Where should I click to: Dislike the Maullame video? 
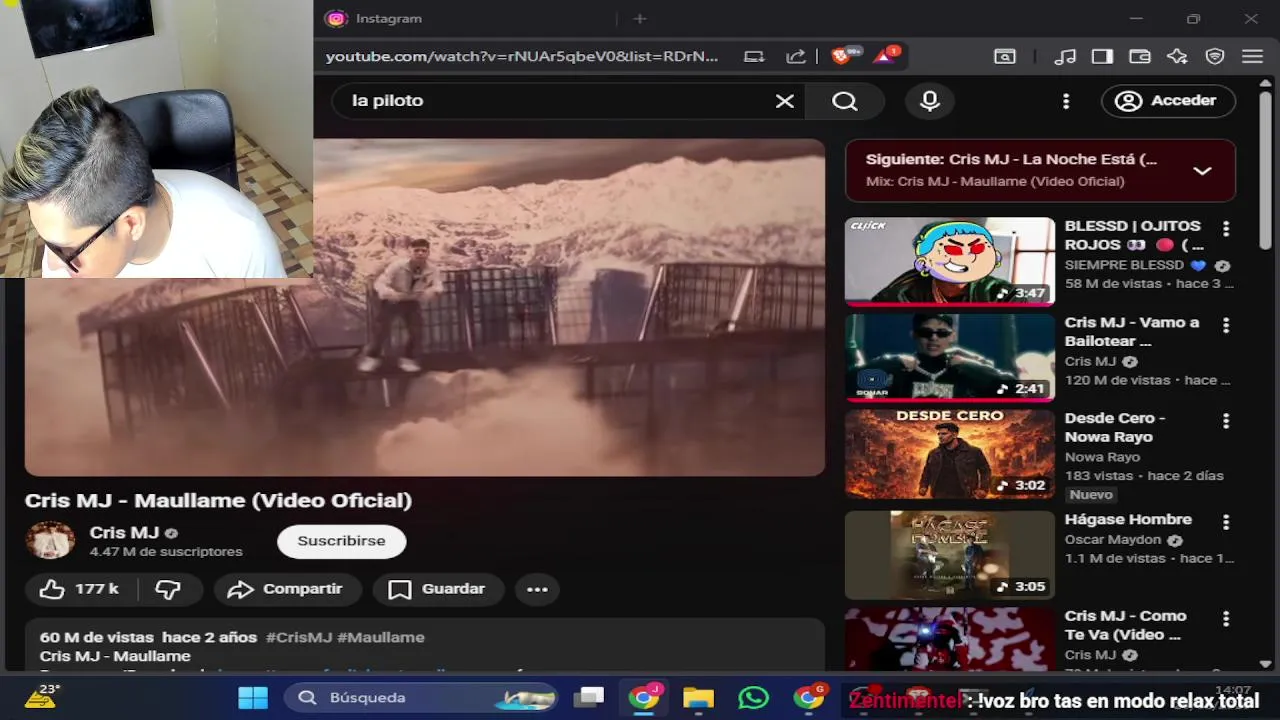click(x=168, y=589)
